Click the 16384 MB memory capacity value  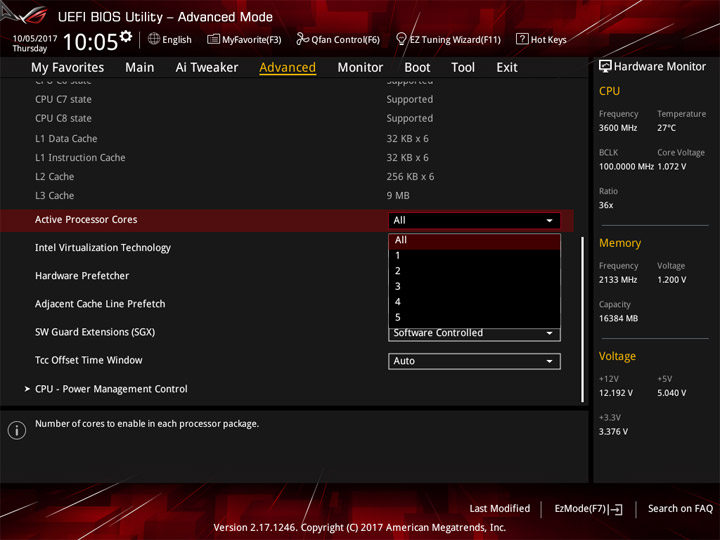[618, 318]
